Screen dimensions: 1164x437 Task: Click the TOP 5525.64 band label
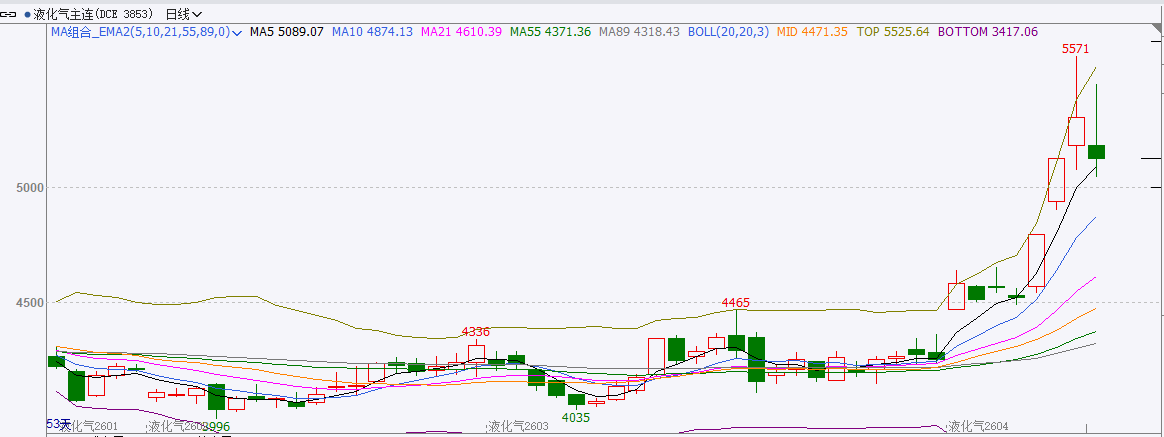point(893,32)
